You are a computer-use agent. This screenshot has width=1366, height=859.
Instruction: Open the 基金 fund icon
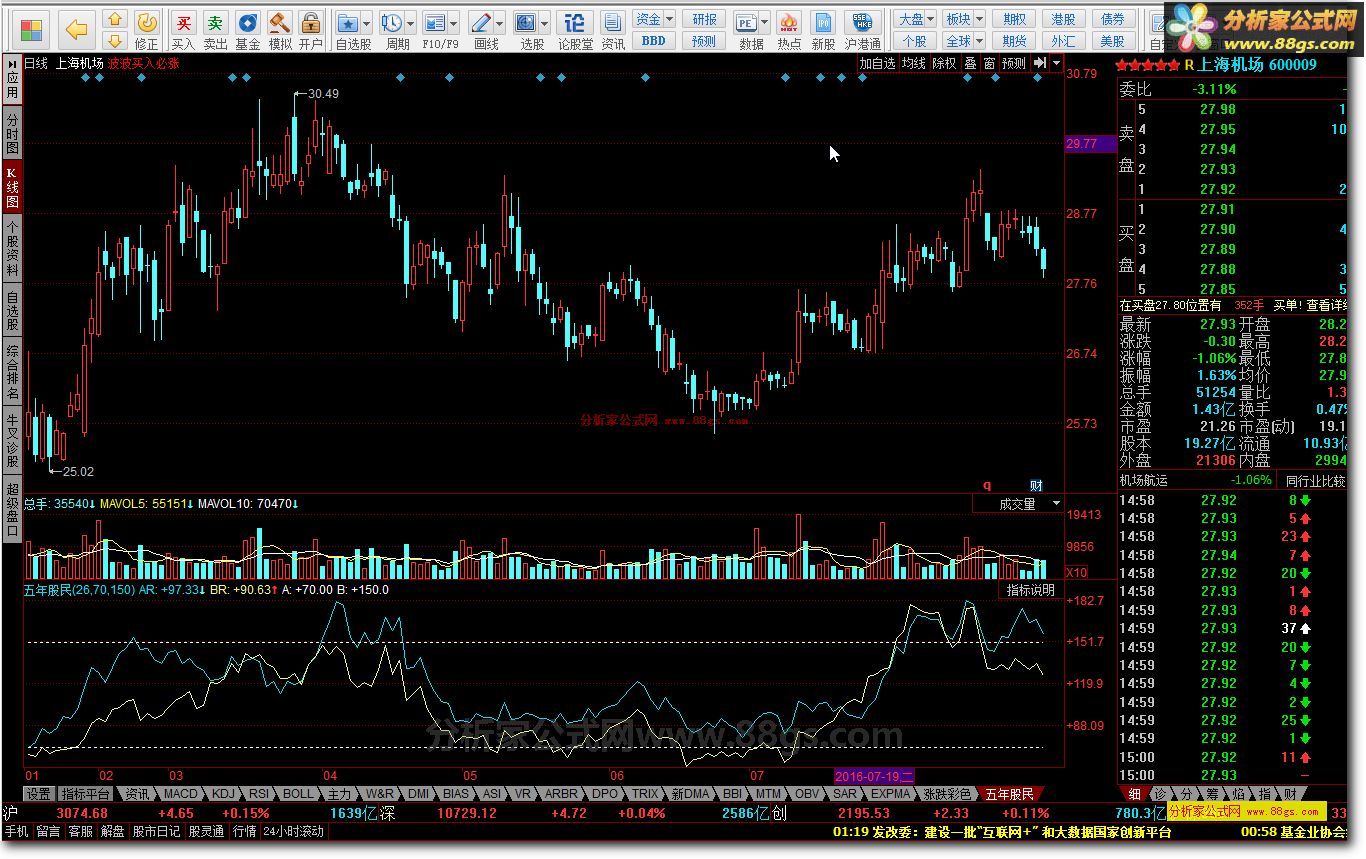[248, 30]
